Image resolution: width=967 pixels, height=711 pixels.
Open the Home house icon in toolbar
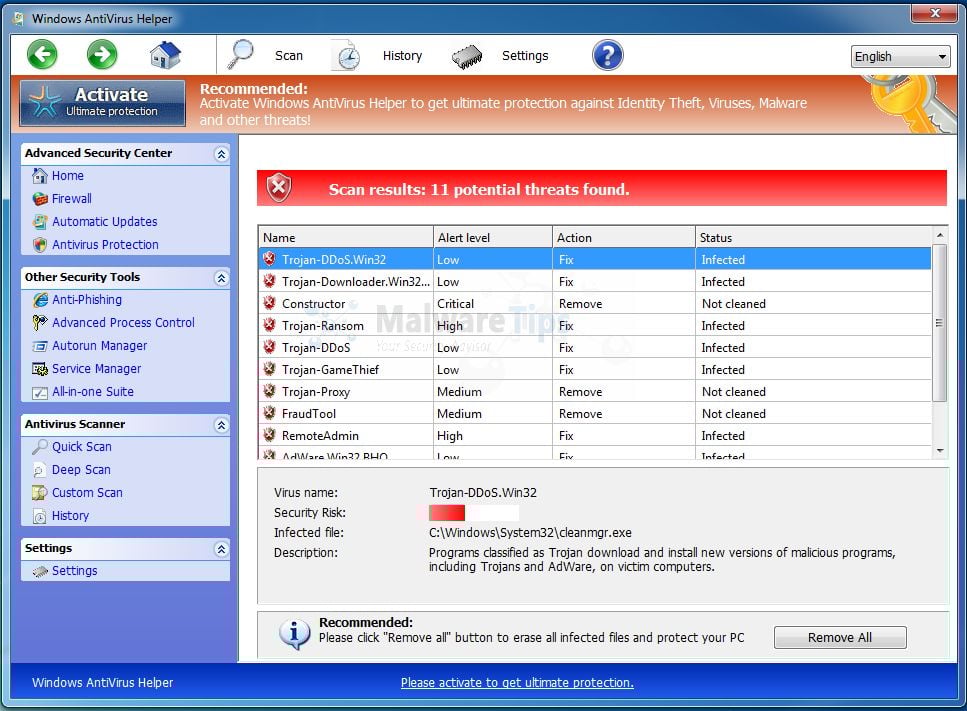[x=165, y=55]
